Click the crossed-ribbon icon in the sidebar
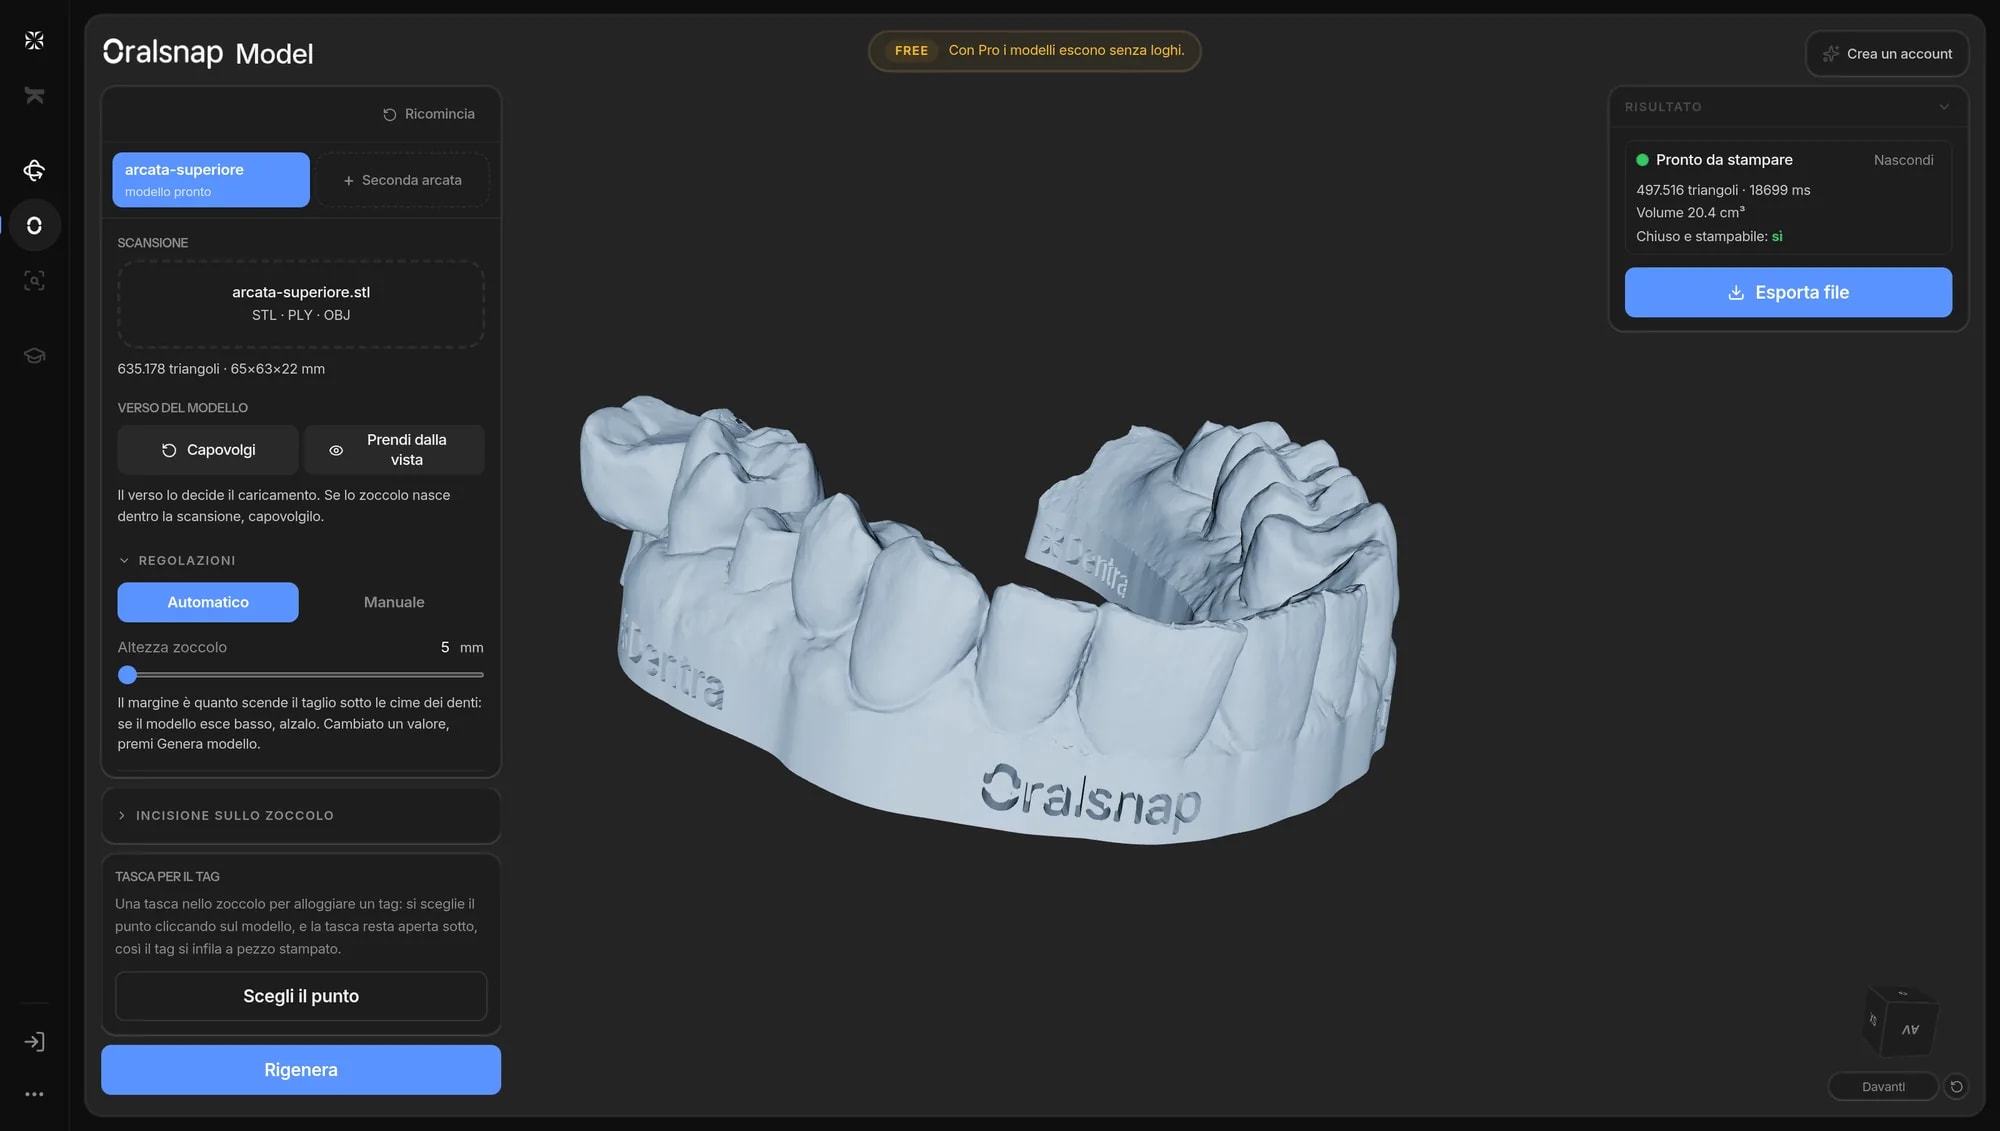Viewport: 2000px width, 1131px height. (x=34, y=95)
